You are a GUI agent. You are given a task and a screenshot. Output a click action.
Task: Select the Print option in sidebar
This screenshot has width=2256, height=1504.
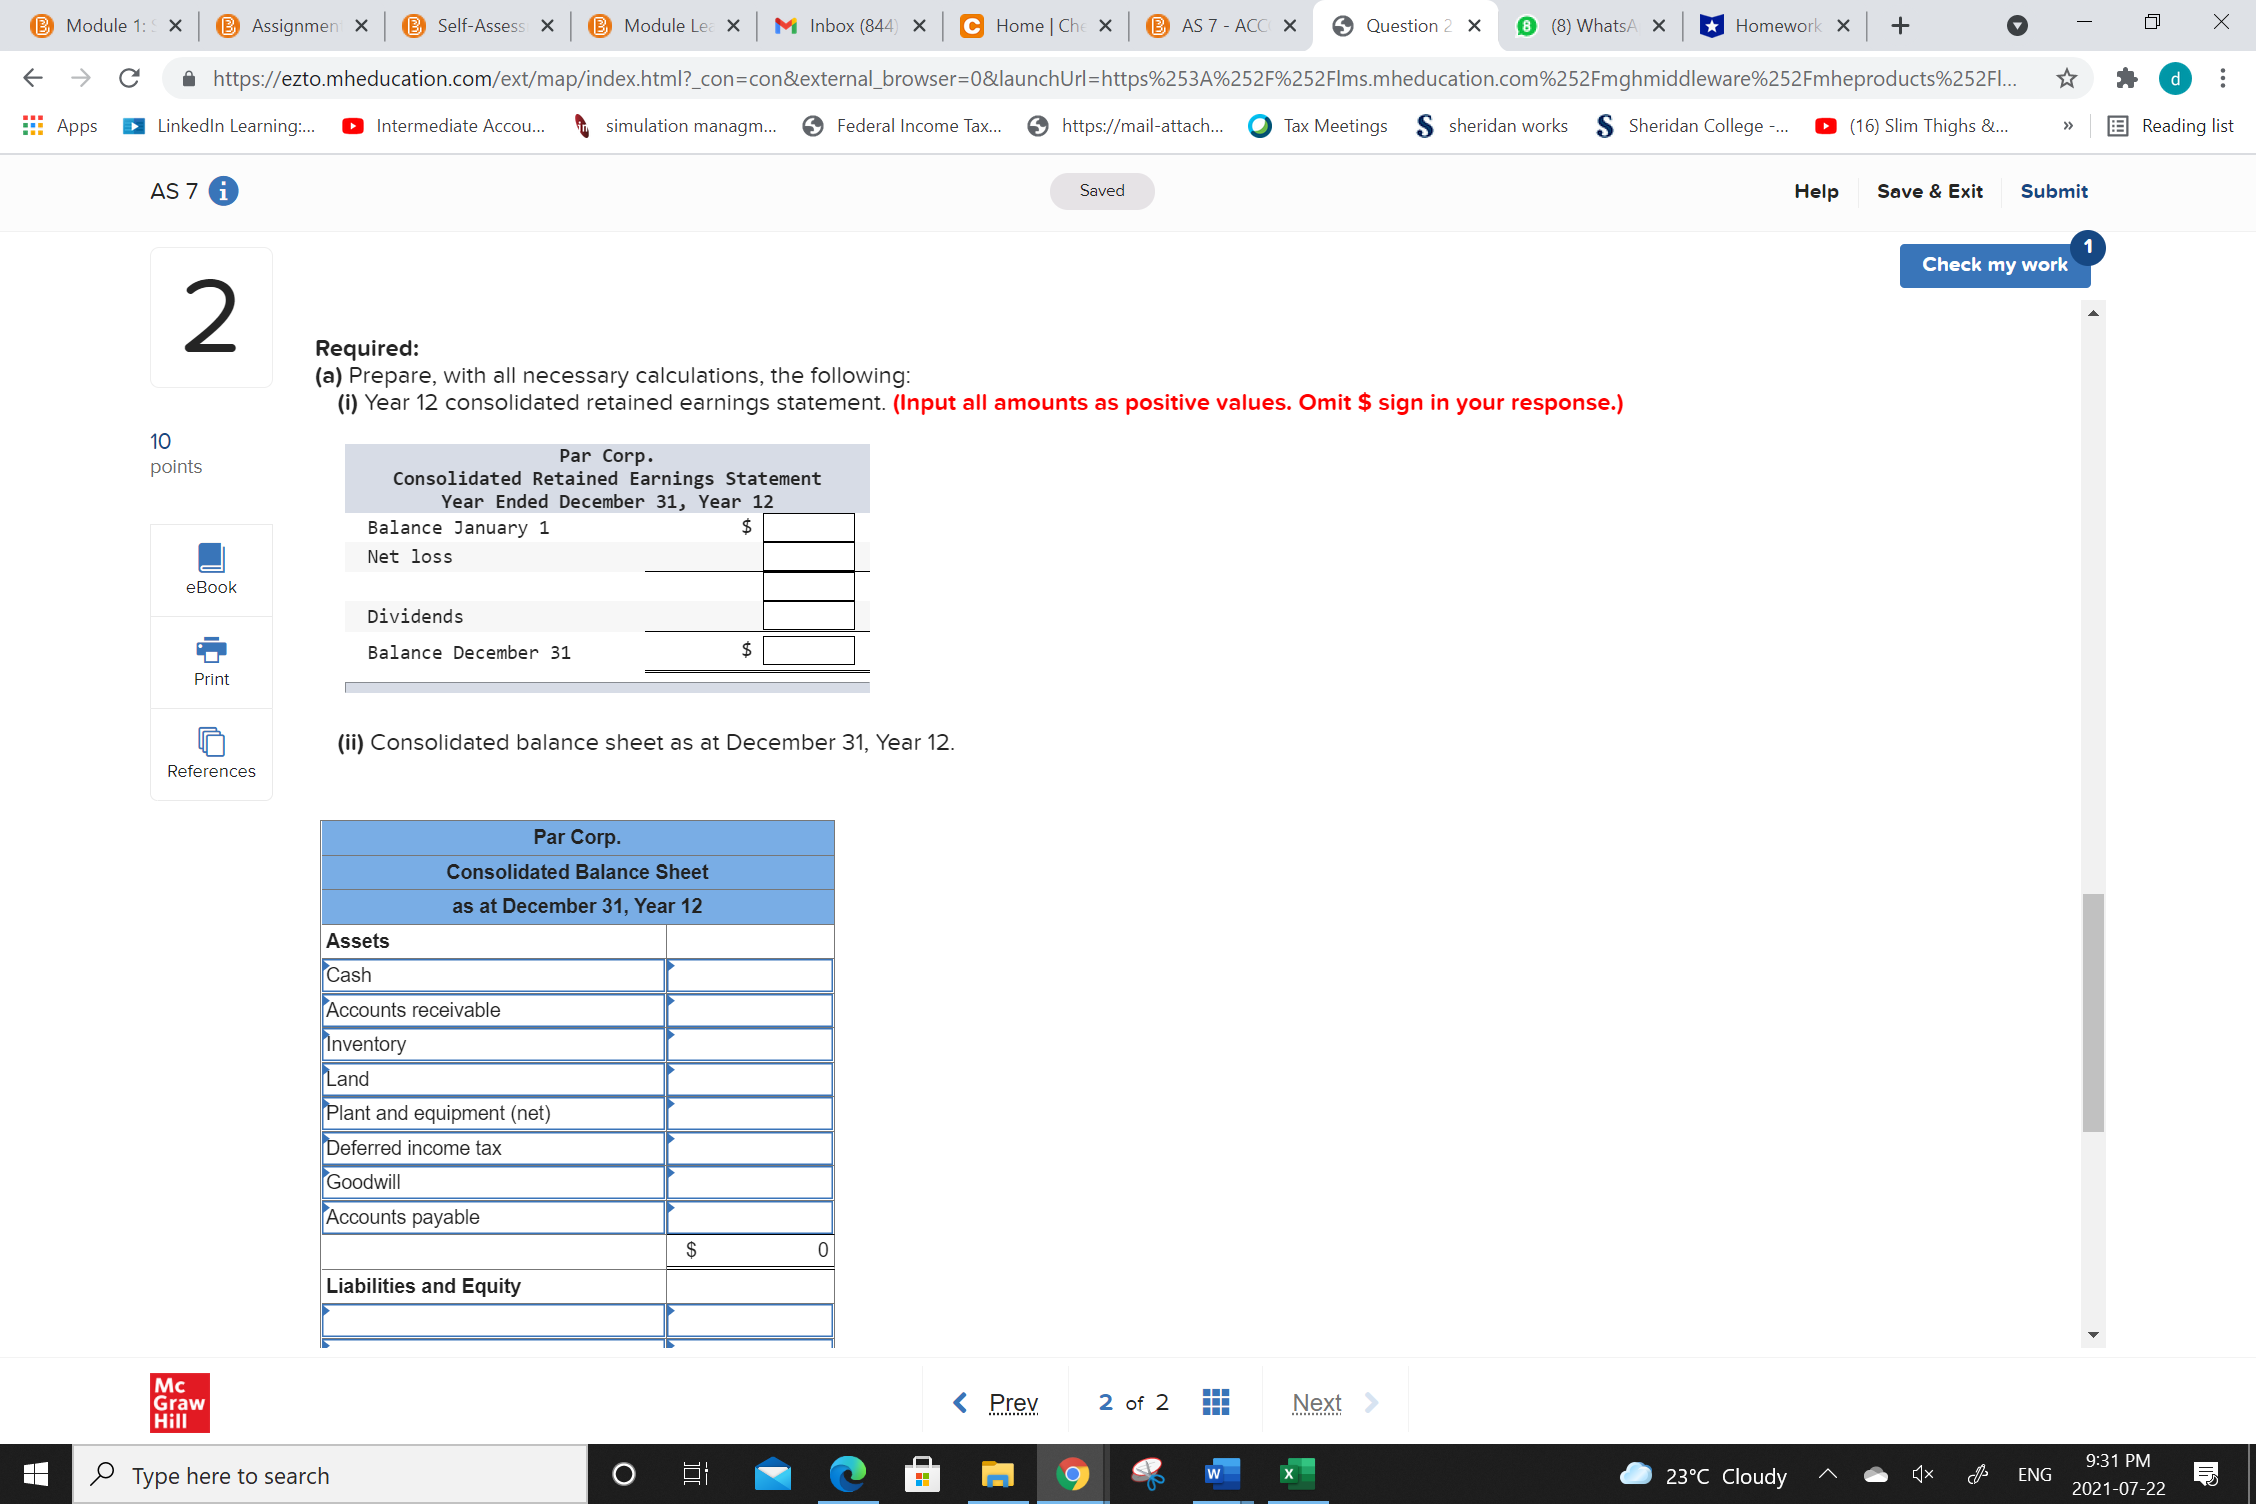(x=210, y=661)
